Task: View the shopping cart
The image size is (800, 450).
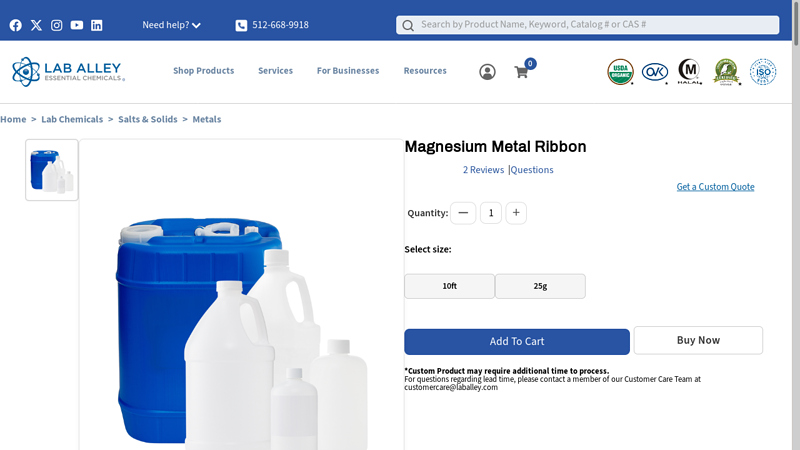Action: click(522, 71)
